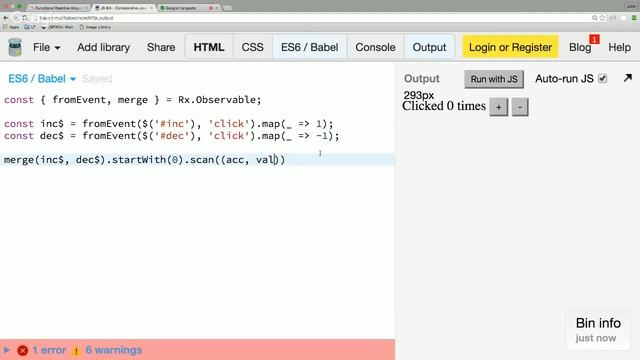The height and width of the screenshot is (360, 640).
Task: Switch to the JS Bin browser tab
Action: 124,8
